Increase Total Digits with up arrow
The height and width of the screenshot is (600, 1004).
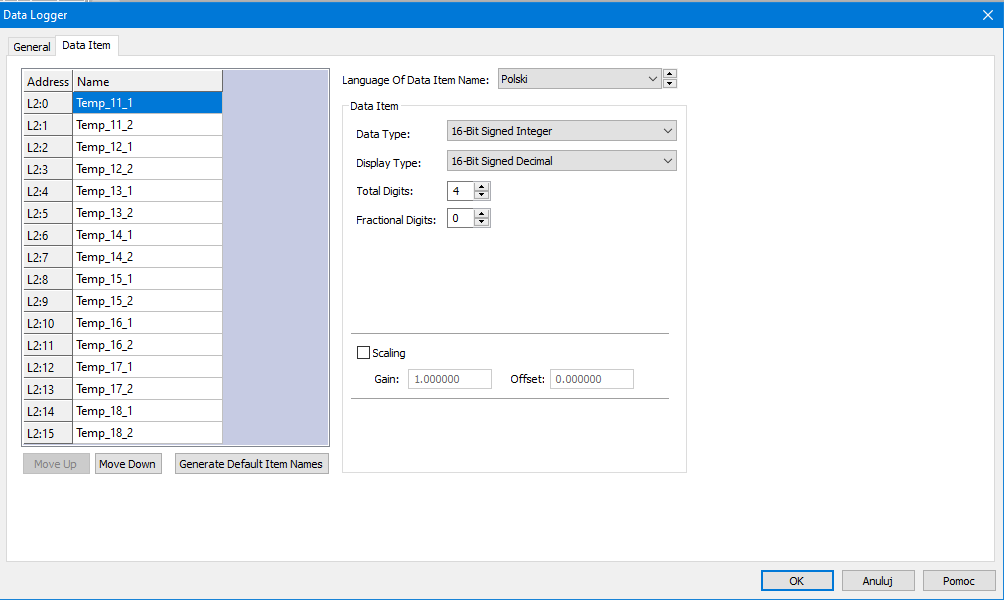(482, 186)
